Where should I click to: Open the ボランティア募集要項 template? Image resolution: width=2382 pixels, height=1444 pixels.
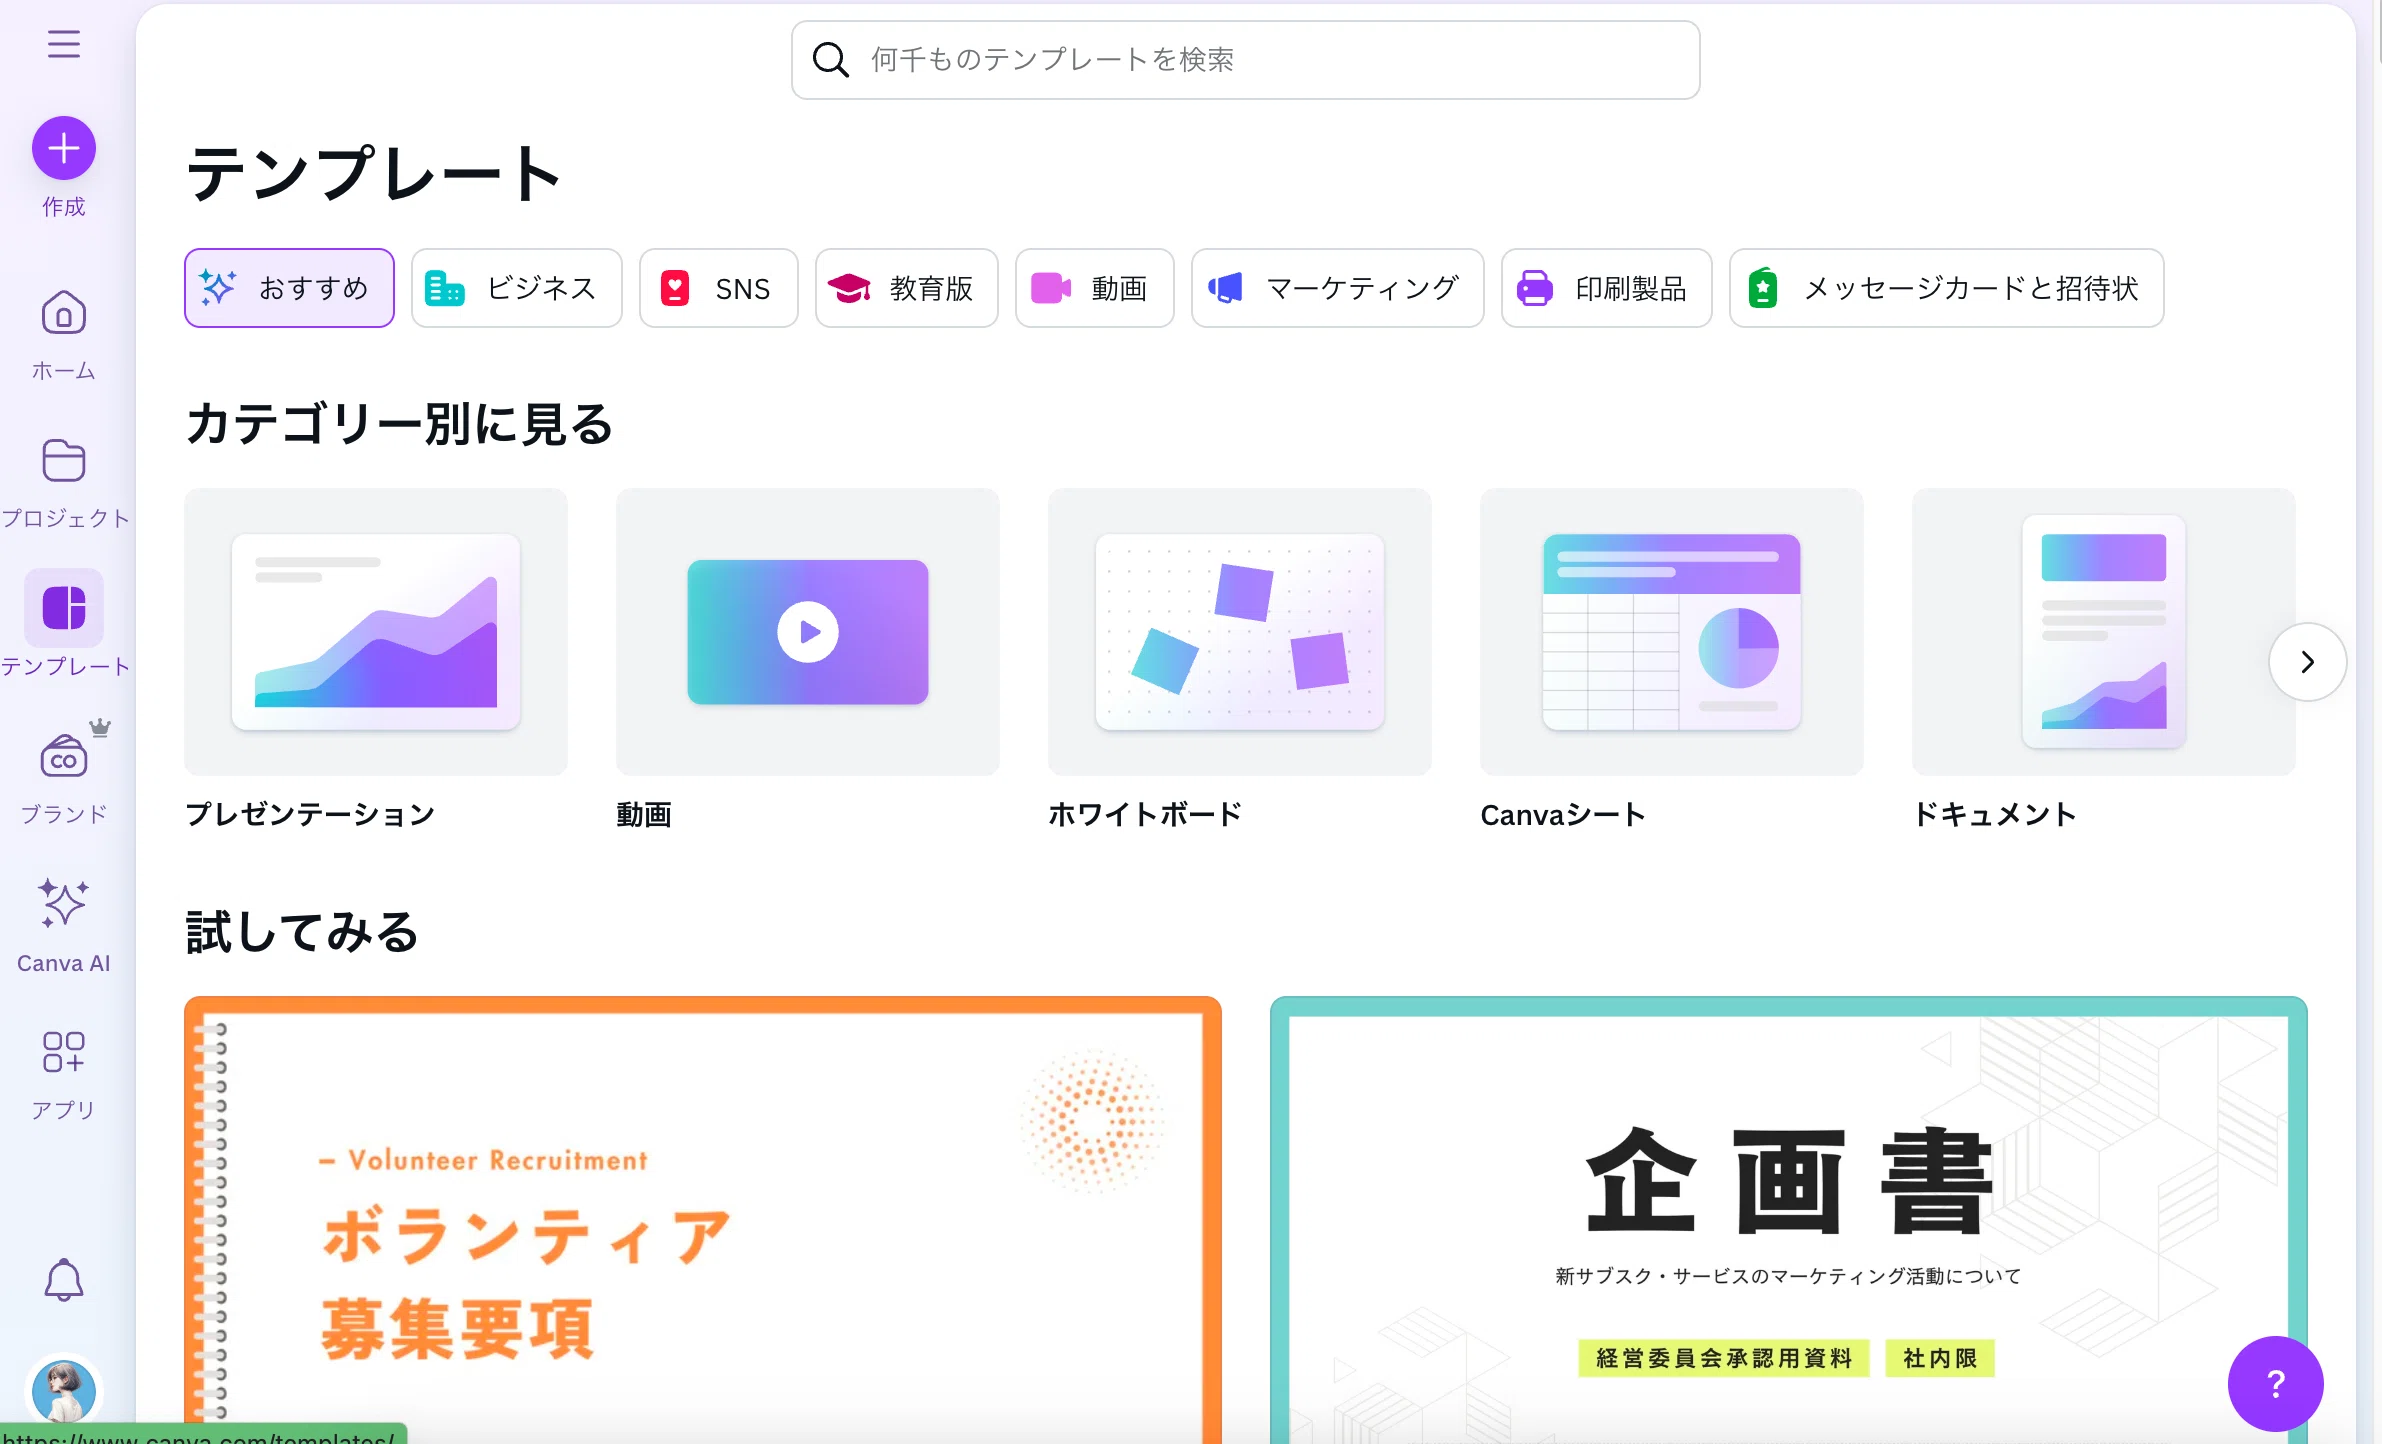point(703,1220)
